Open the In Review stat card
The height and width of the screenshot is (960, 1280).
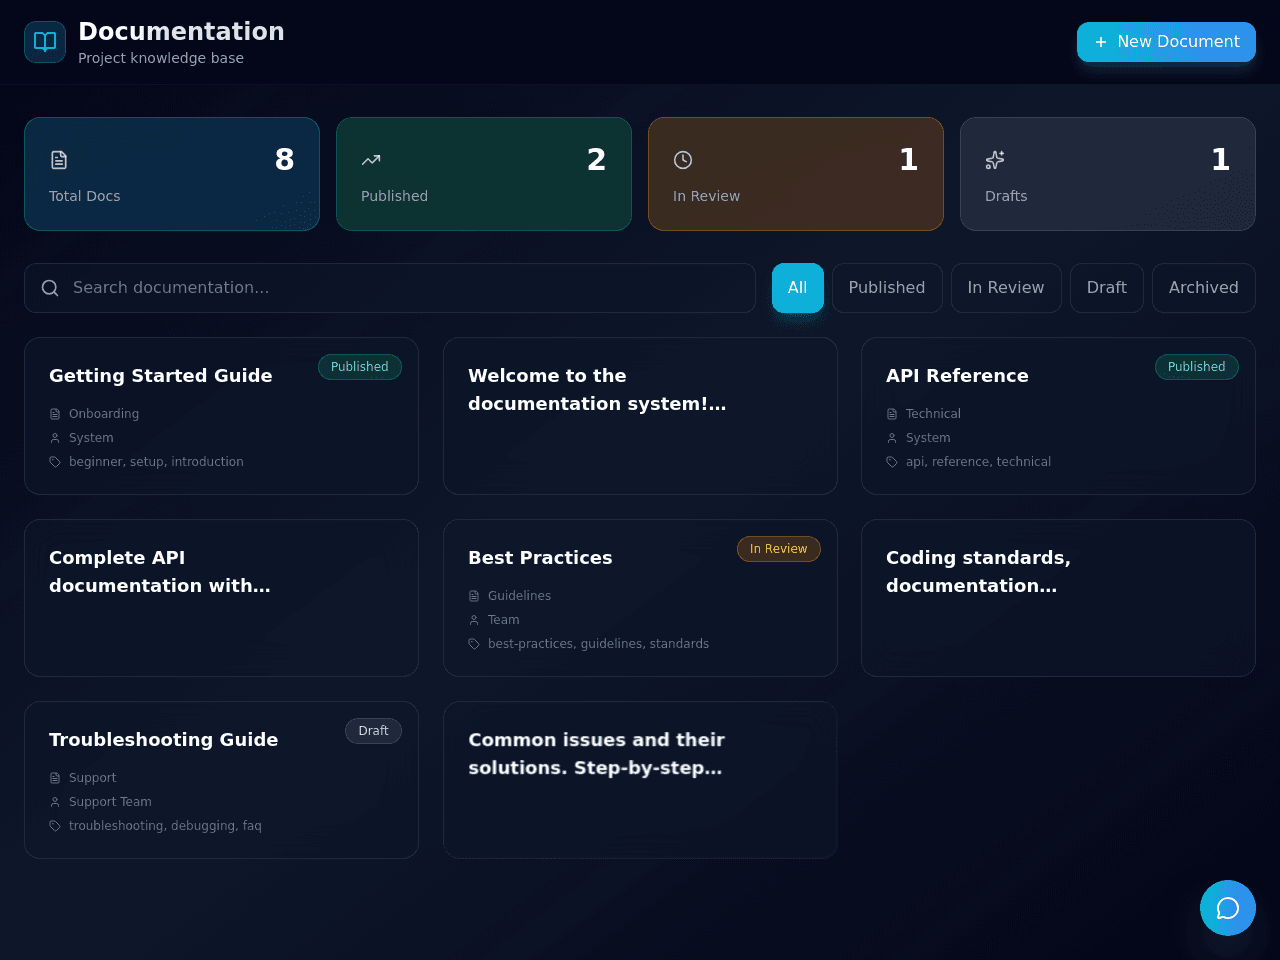pos(796,174)
